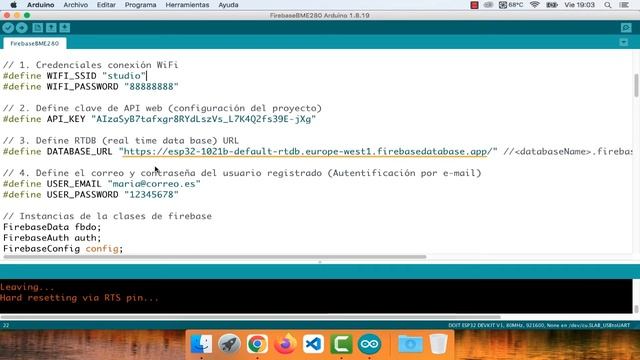Click the Vie 19:03 clock
Image resolution: width=640 pixels, height=360 pixels.
click(580, 5)
